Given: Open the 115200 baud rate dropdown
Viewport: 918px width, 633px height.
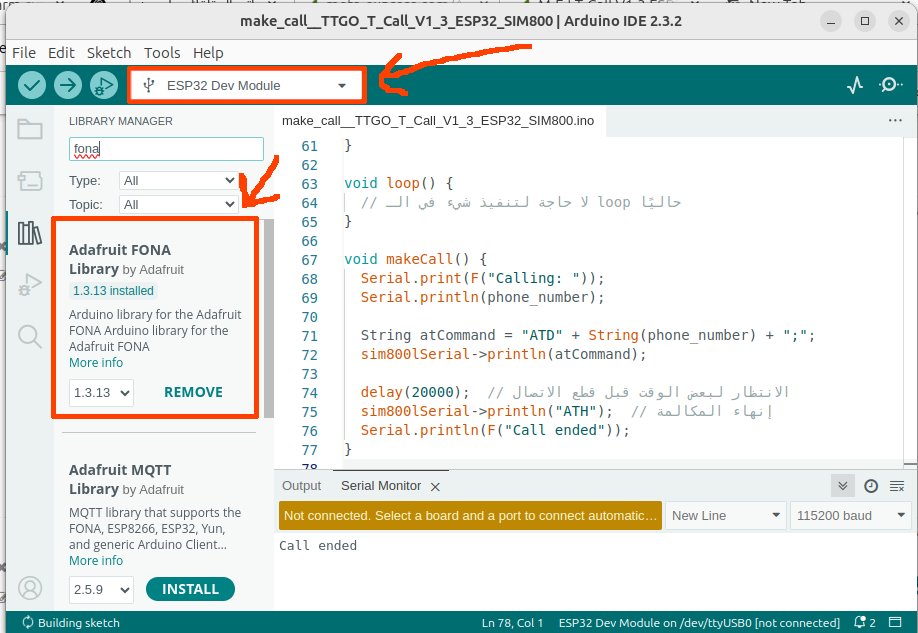Looking at the screenshot, I should (x=851, y=516).
